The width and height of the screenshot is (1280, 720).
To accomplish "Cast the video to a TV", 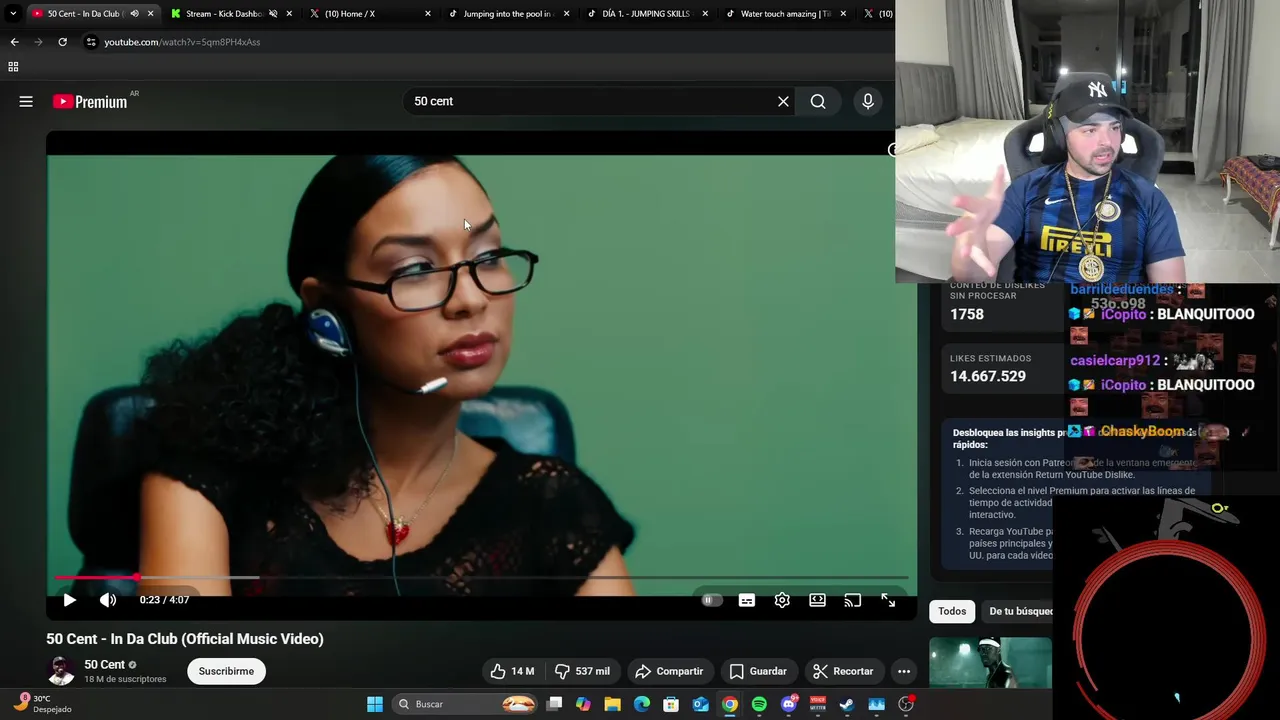I will point(853,600).
